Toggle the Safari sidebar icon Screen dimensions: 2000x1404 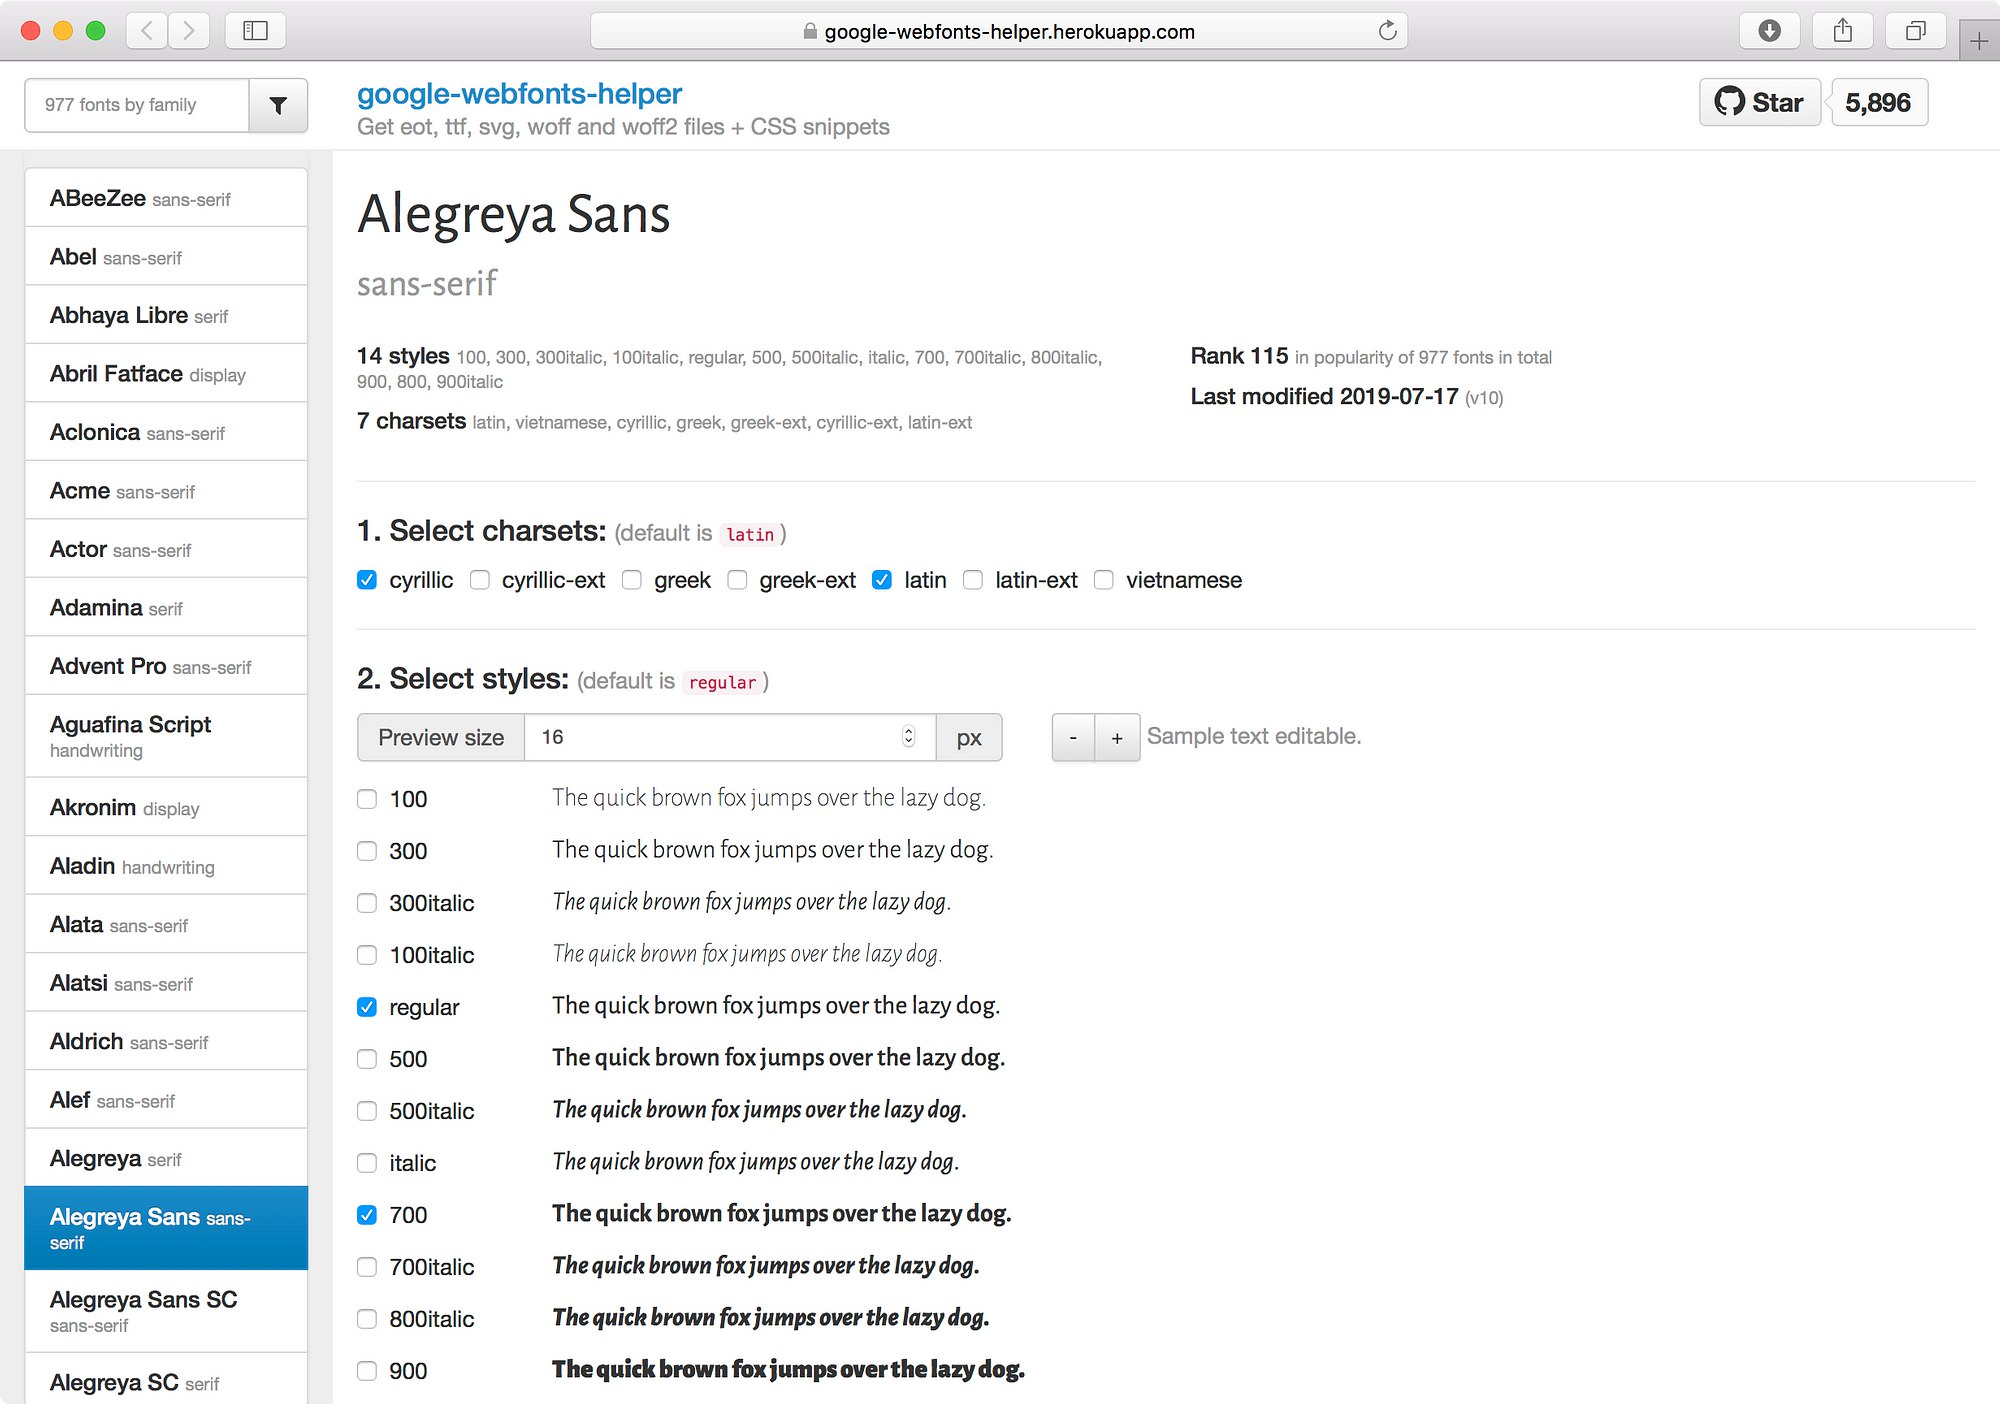click(x=256, y=31)
